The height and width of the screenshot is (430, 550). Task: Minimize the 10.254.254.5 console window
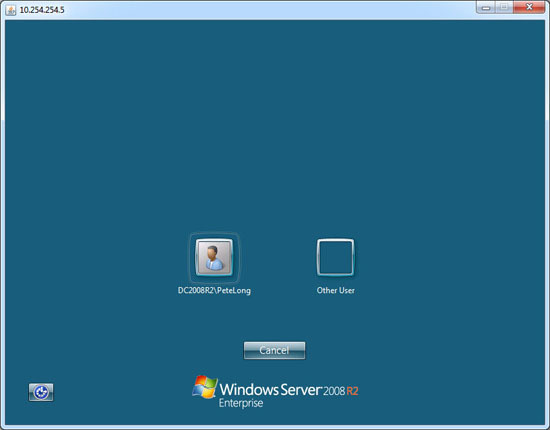[486, 7]
